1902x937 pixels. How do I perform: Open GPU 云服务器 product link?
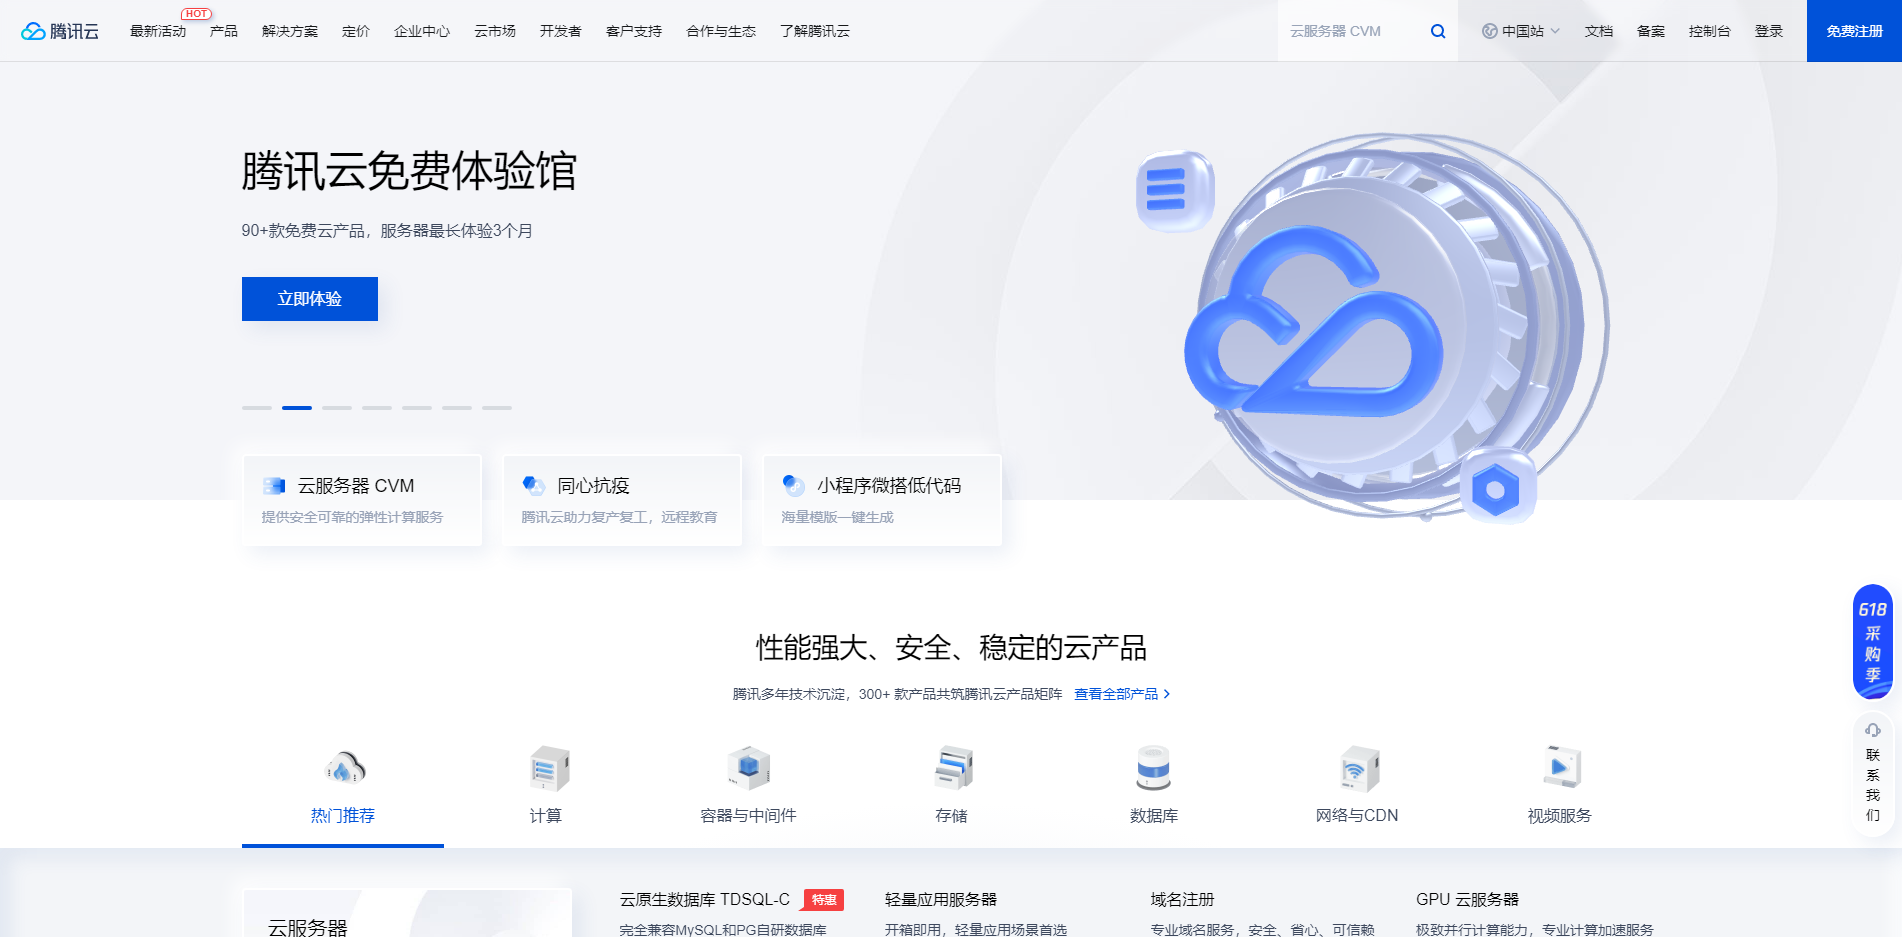click(x=1468, y=900)
